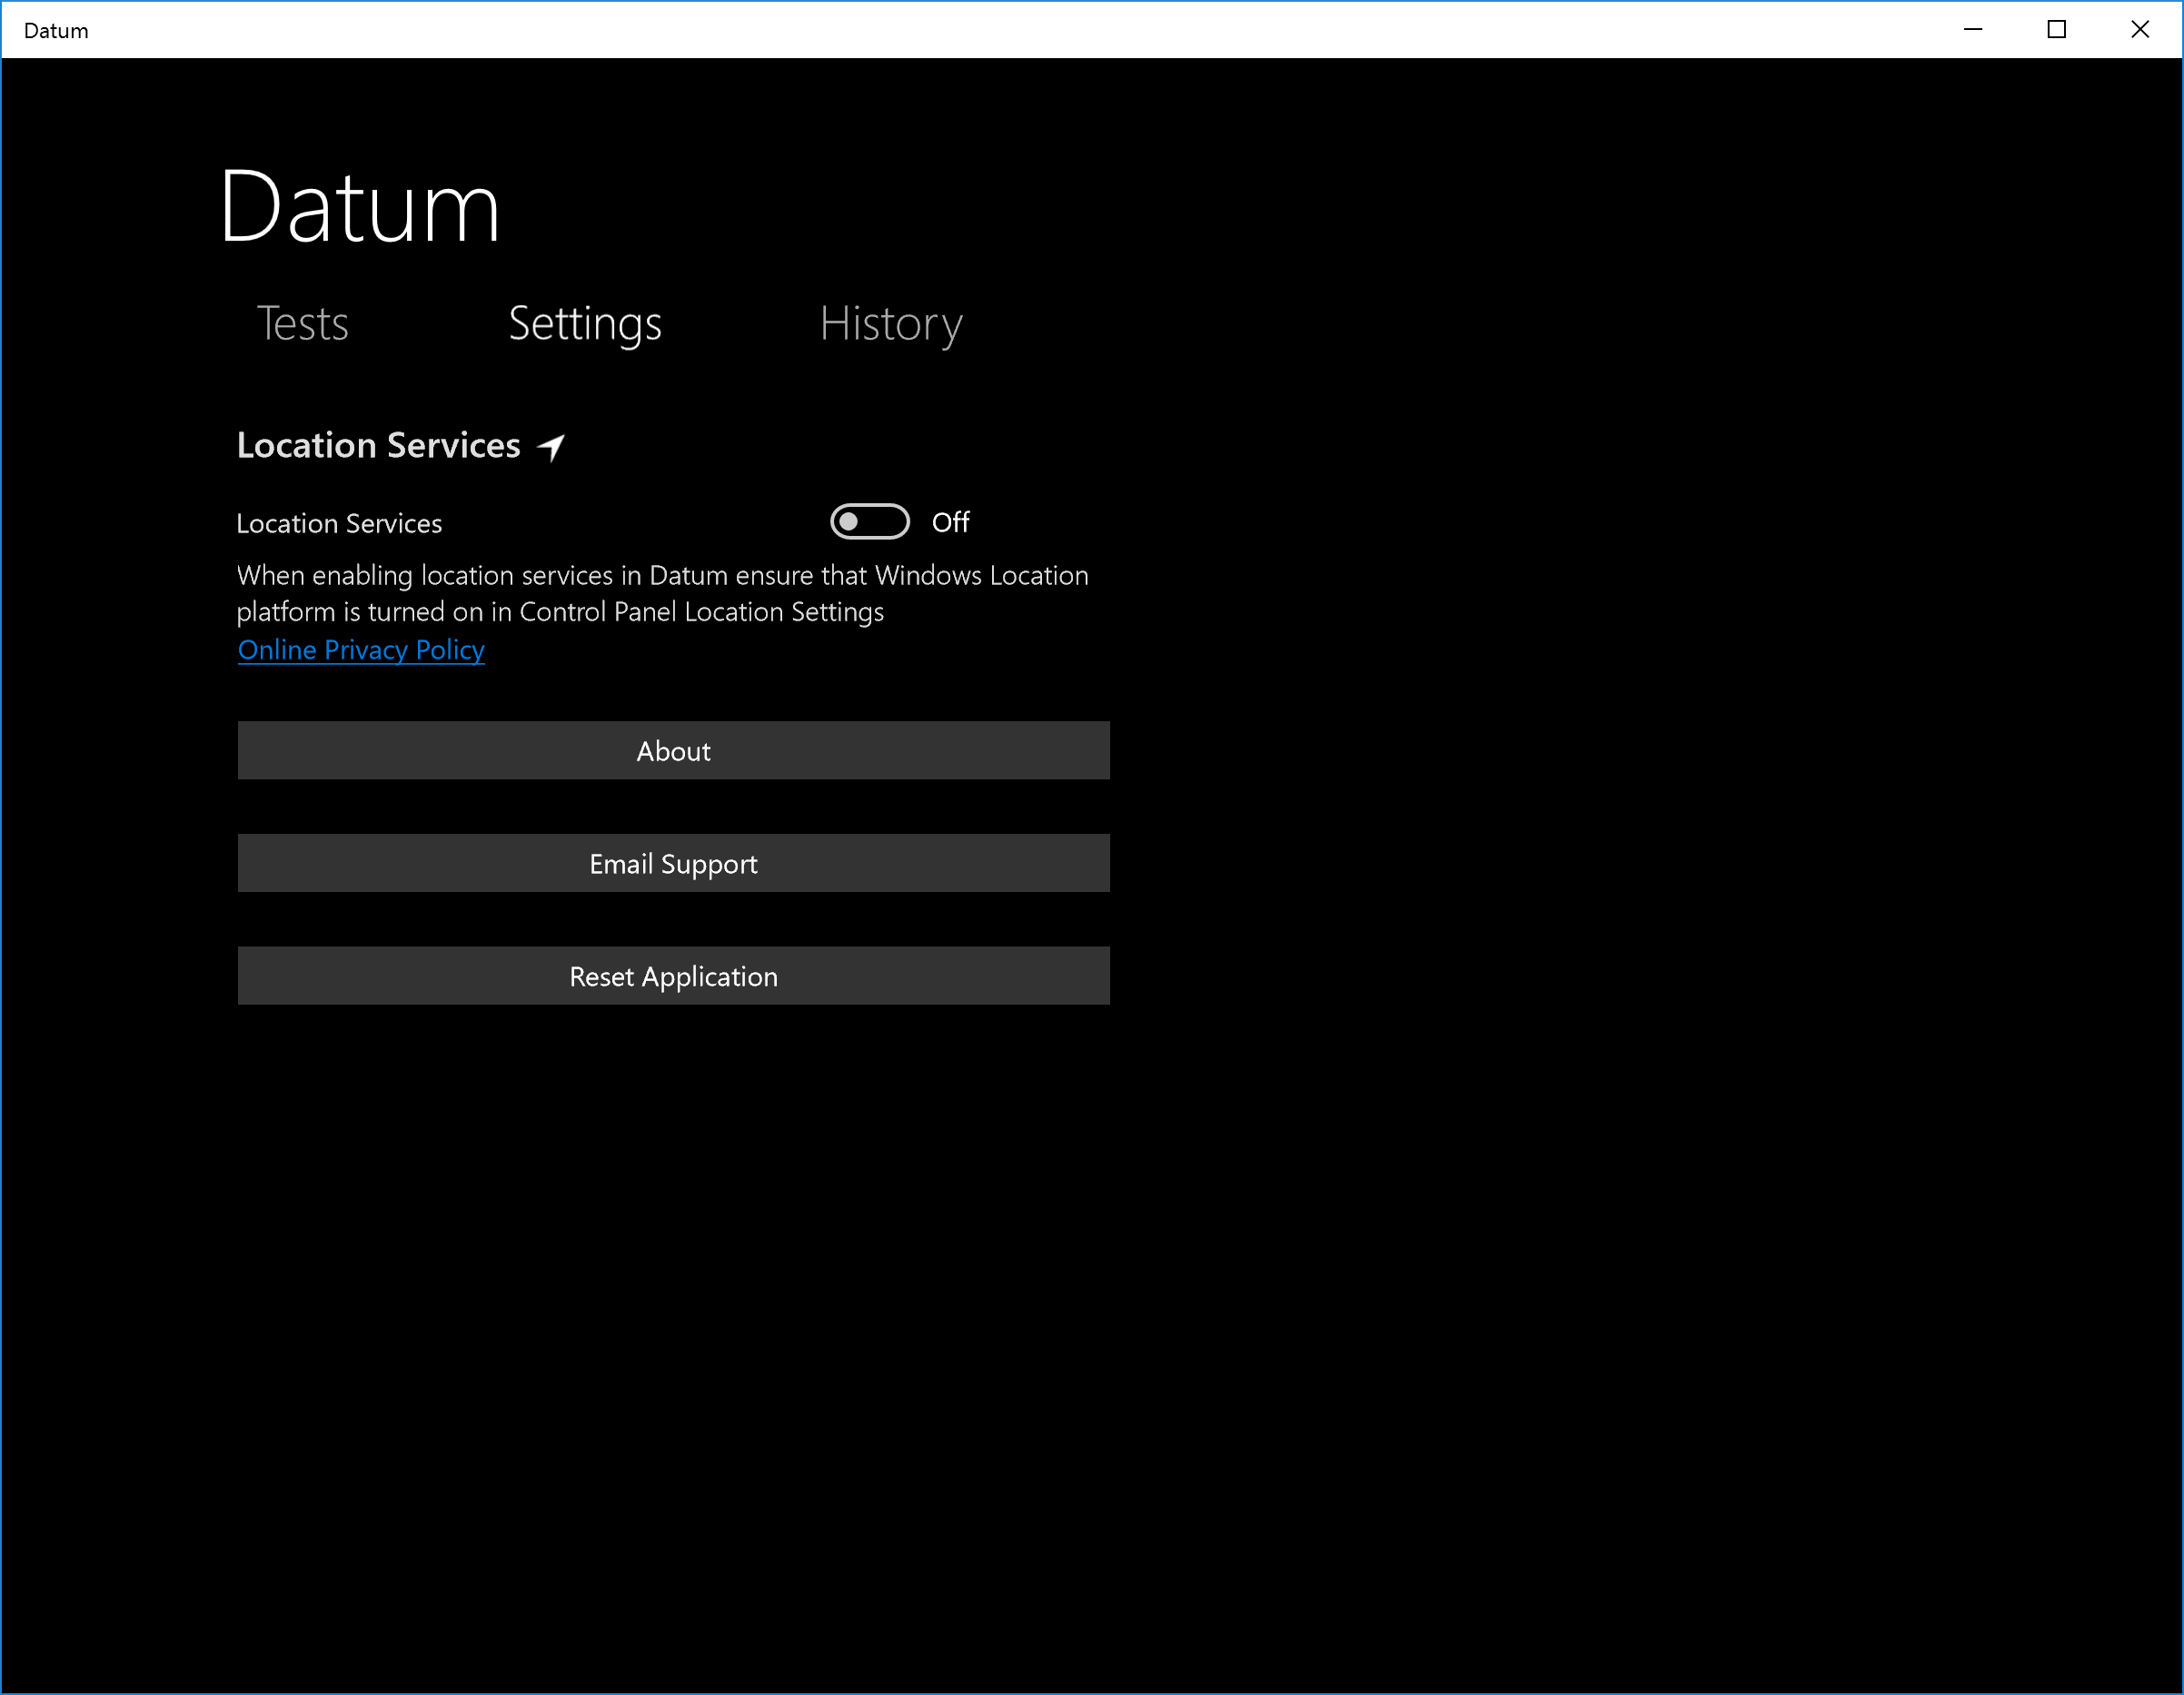
Task: Open the Online Privacy Policy link
Action: pos(361,650)
